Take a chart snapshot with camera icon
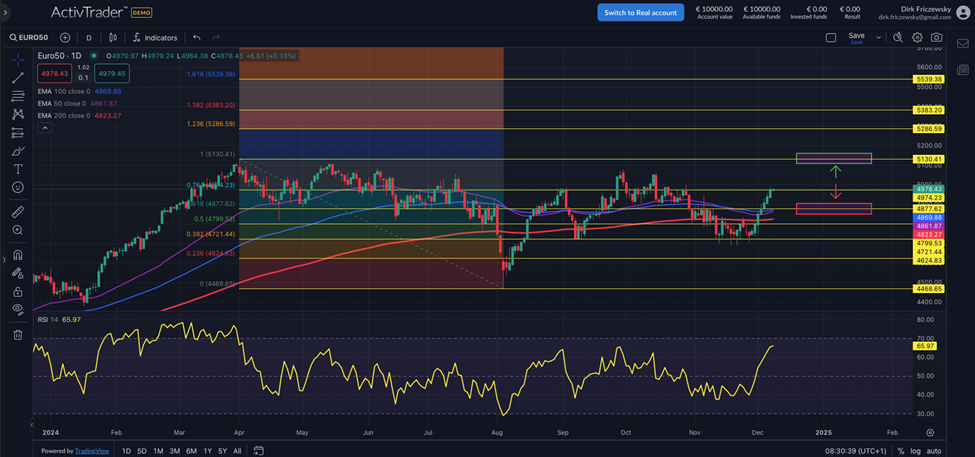Image resolution: width=975 pixels, height=457 pixels. (936, 37)
